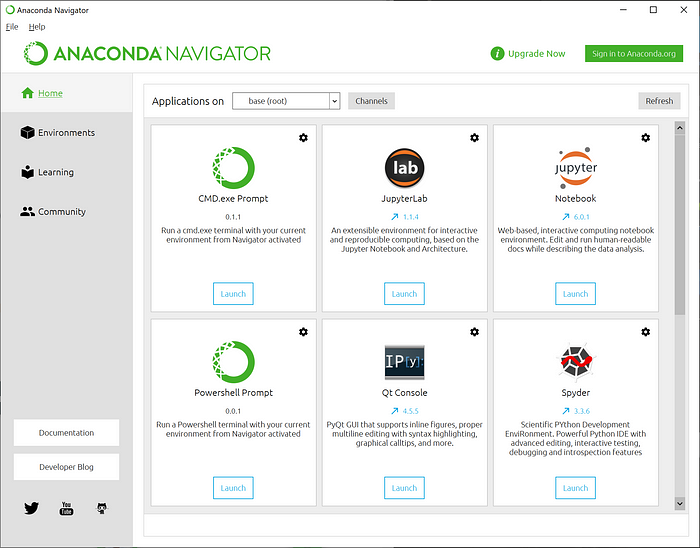Open the Developer Blog button
Screen dimensions: 700x548
point(67,467)
